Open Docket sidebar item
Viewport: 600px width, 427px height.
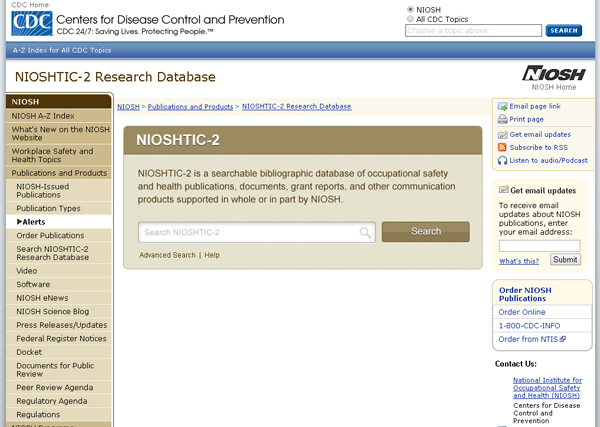(x=59, y=352)
